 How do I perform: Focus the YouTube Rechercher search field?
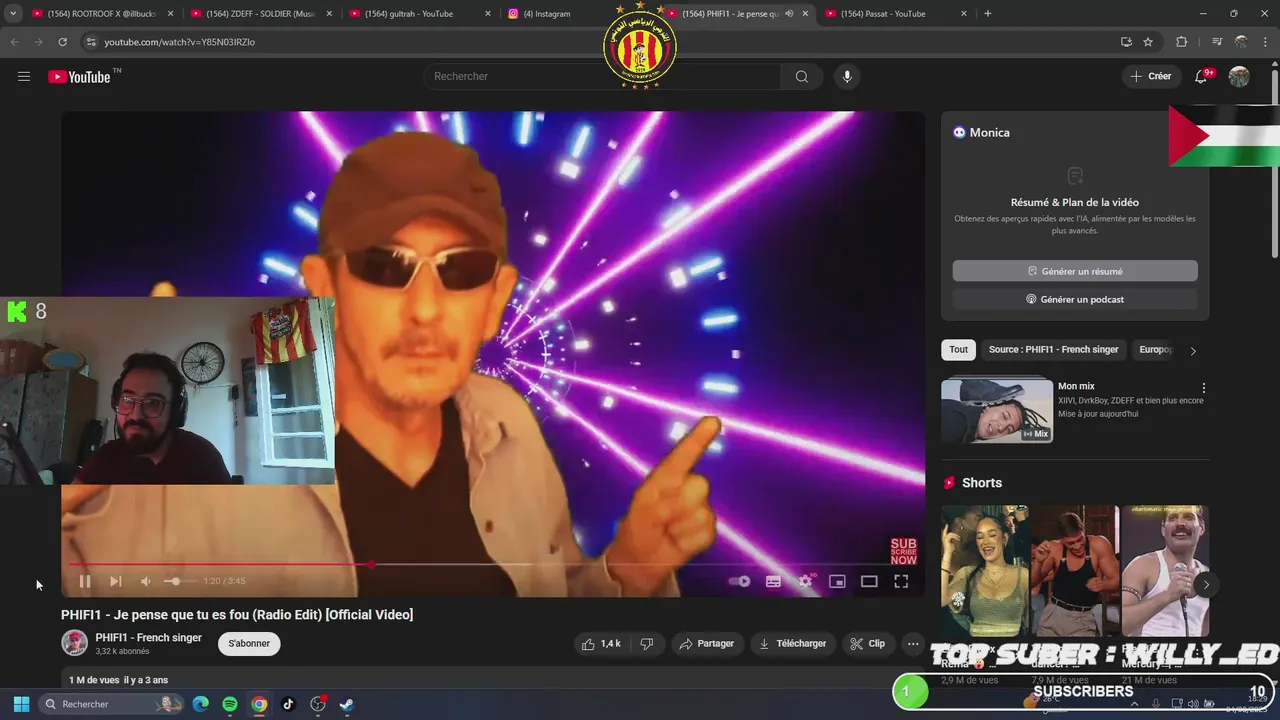pos(603,77)
